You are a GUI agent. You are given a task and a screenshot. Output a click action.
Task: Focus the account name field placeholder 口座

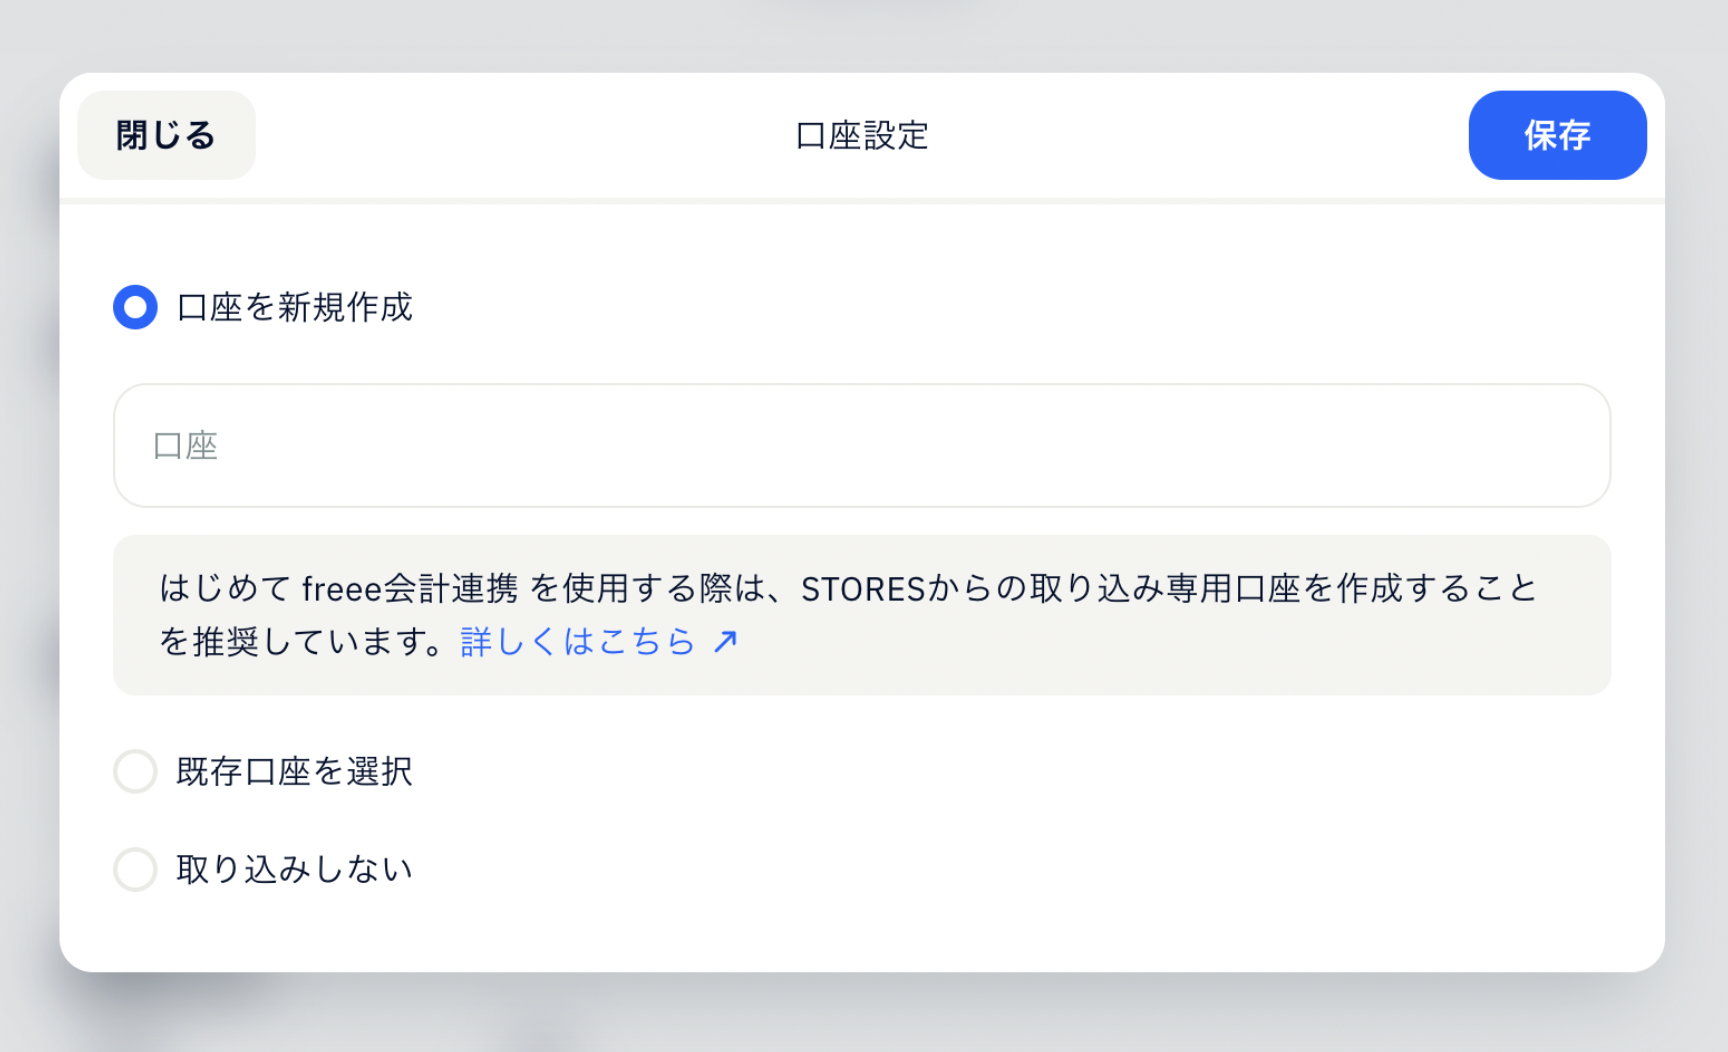pos(185,446)
